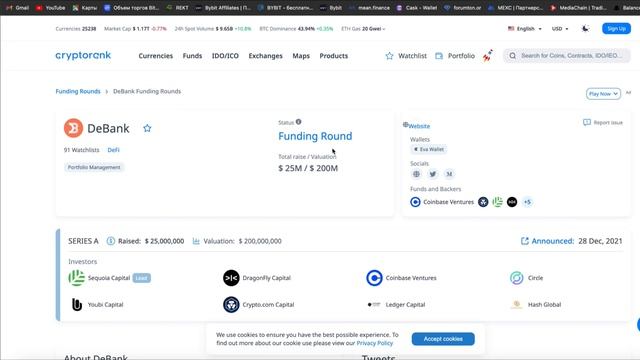The image size is (640, 360).
Task: Open Circle investor
Action: click(536, 278)
